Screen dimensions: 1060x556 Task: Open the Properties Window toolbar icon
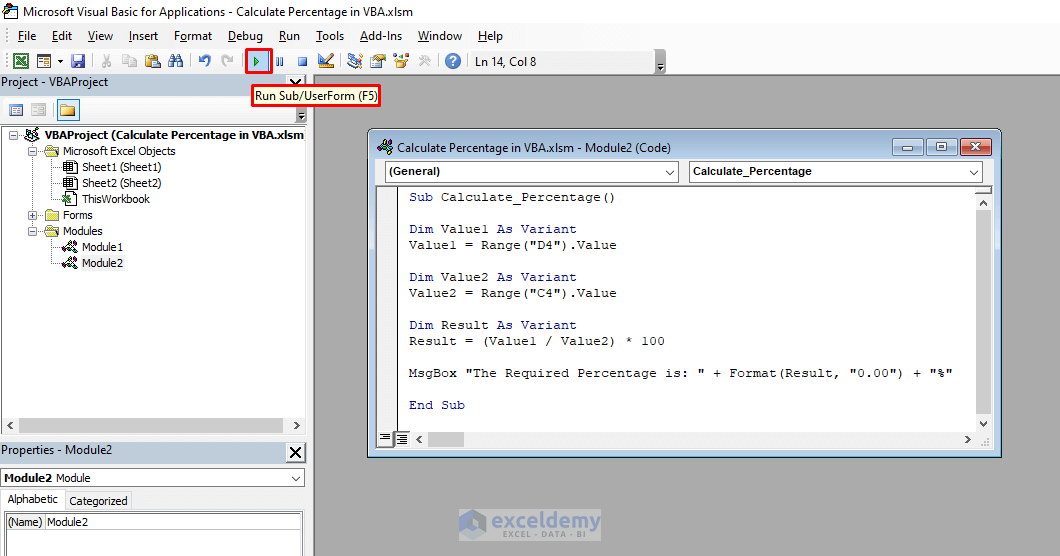[x=378, y=62]
